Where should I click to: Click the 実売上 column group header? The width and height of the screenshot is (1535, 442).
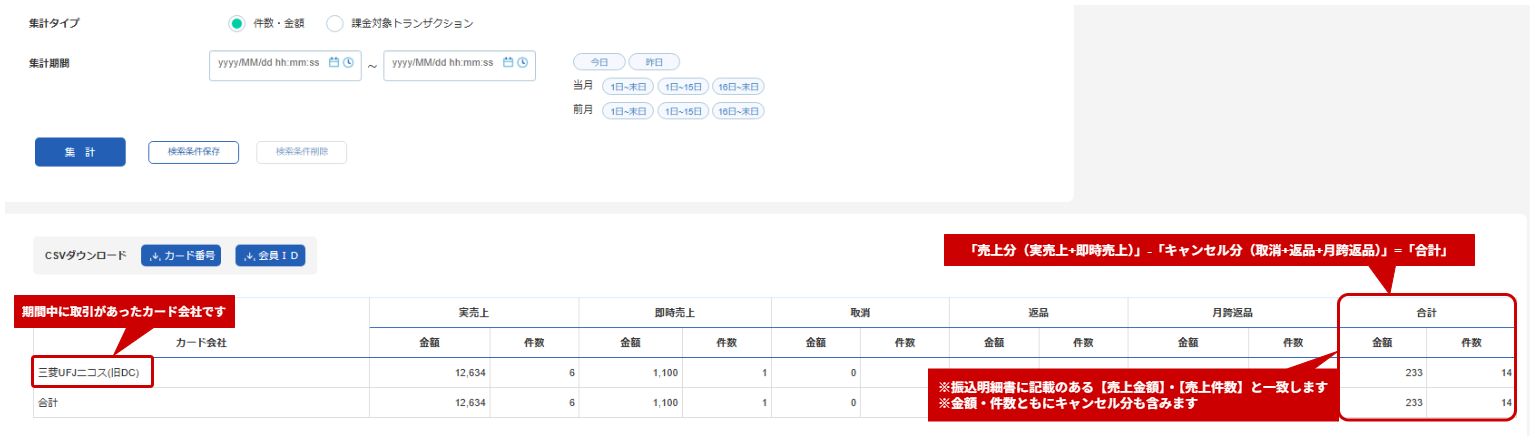point(474,312)
